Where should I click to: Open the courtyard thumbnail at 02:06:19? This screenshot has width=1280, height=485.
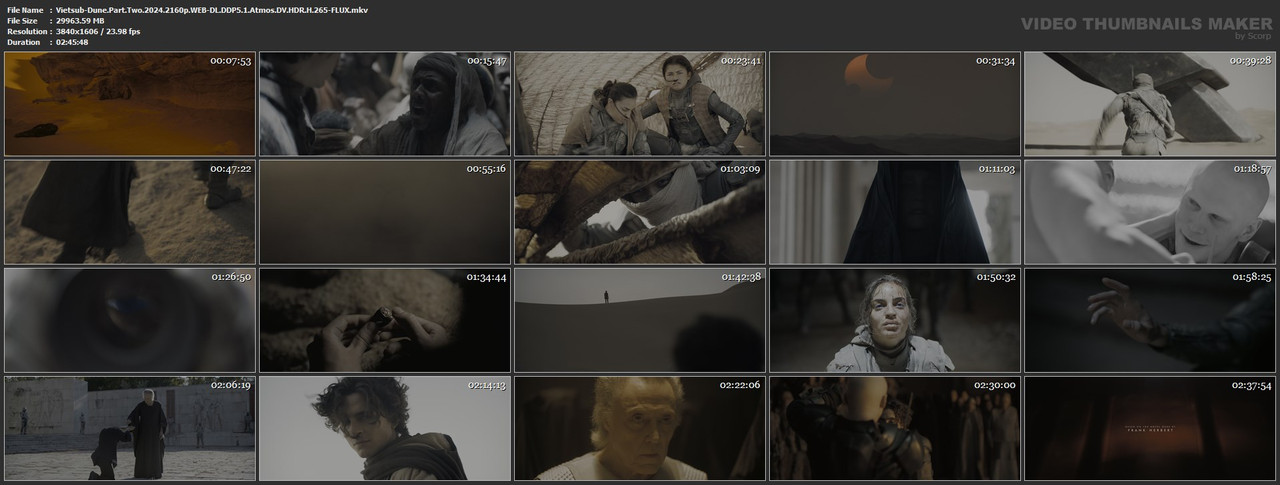pos(130,428)
